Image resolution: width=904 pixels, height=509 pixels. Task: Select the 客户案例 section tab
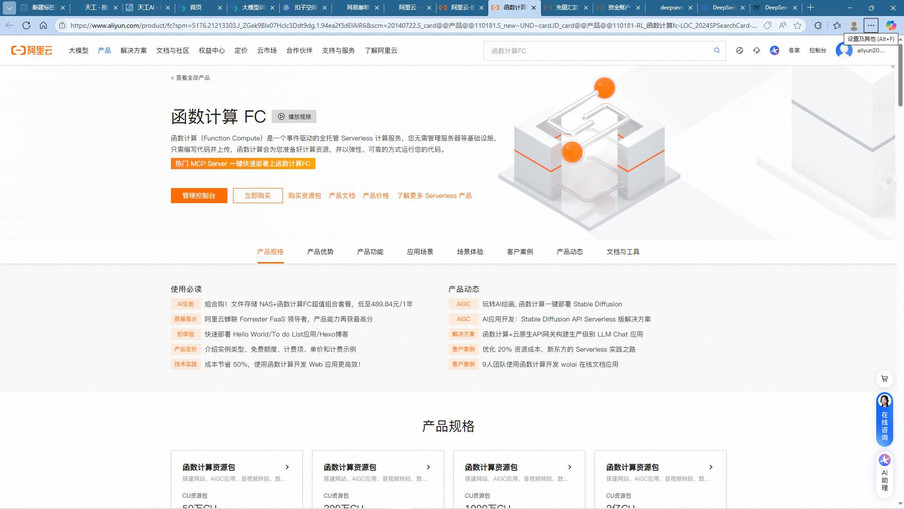click(520, 252)
